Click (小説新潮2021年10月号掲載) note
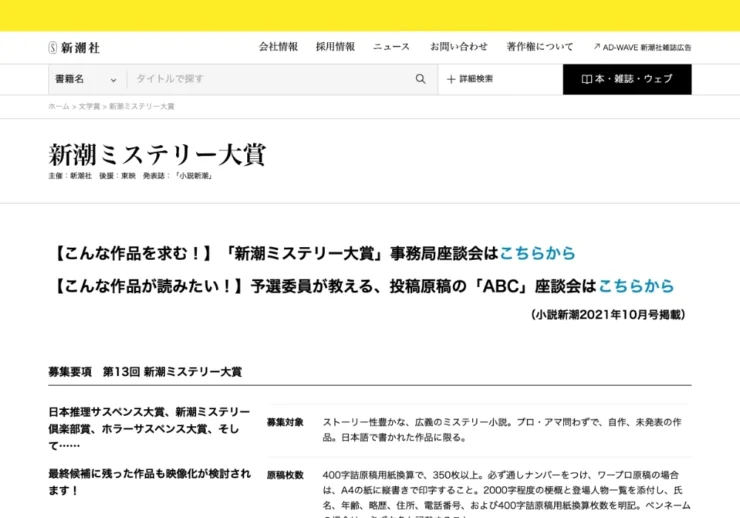 pos(608,315)
